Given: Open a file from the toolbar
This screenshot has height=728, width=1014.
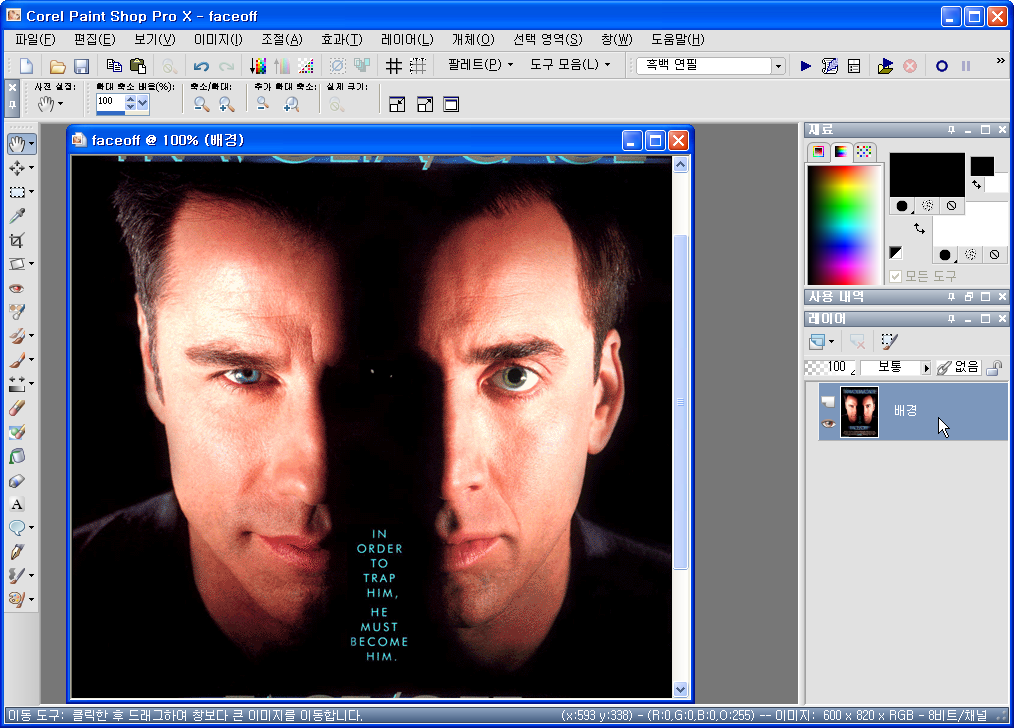Looking at the screenshot, I should pyautogui.click(x=58, y=66).
